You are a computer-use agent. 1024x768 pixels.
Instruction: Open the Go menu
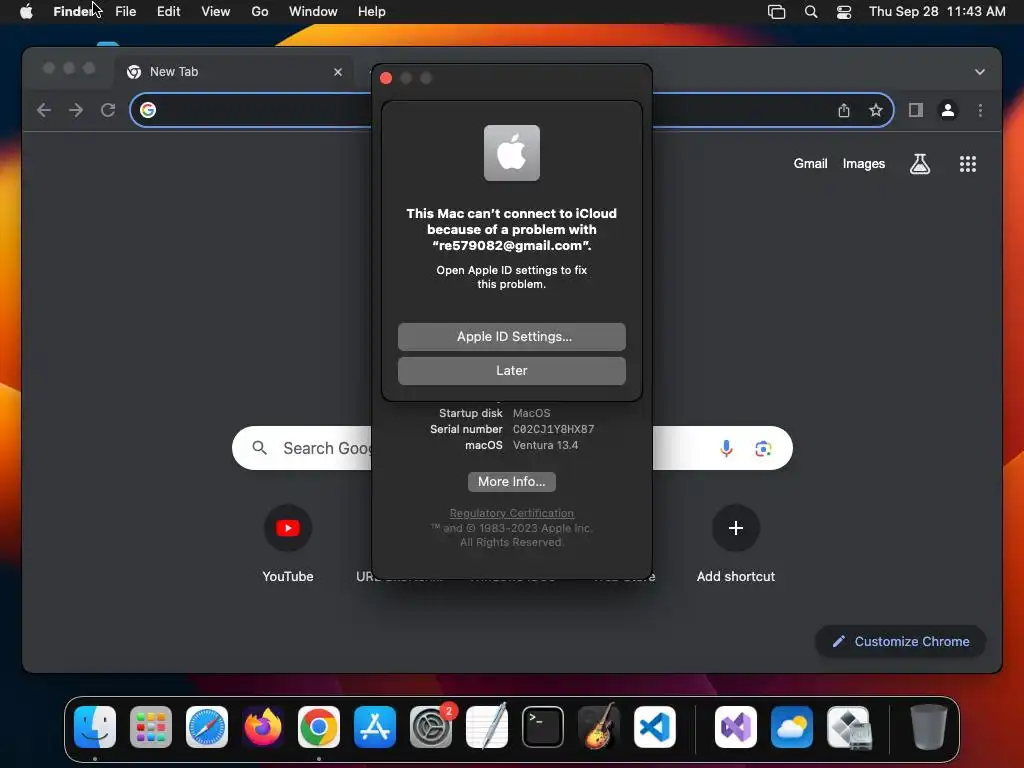click(x=260, y=12)
